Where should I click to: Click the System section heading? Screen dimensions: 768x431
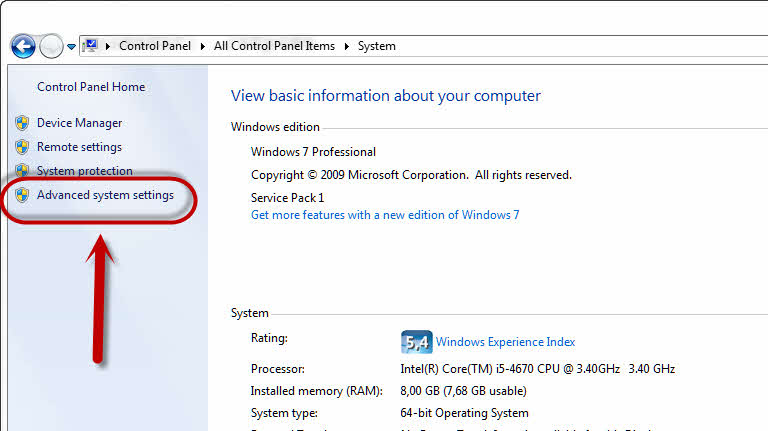250,313
